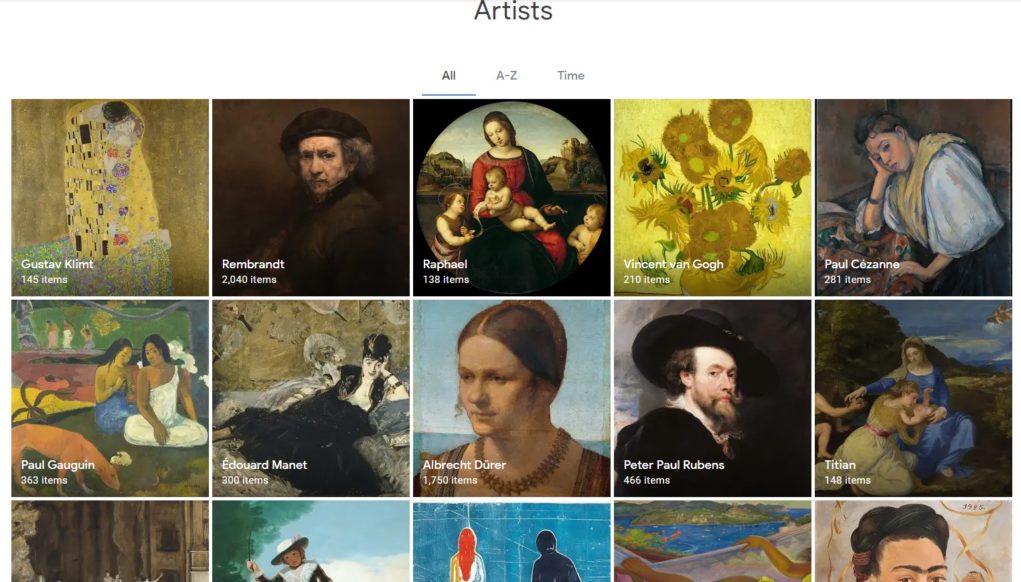This screenshot has width=1021, height=582.
Task: Open the Frida Kahlo self-portrait tile
Action: click(x=914, y=541)
